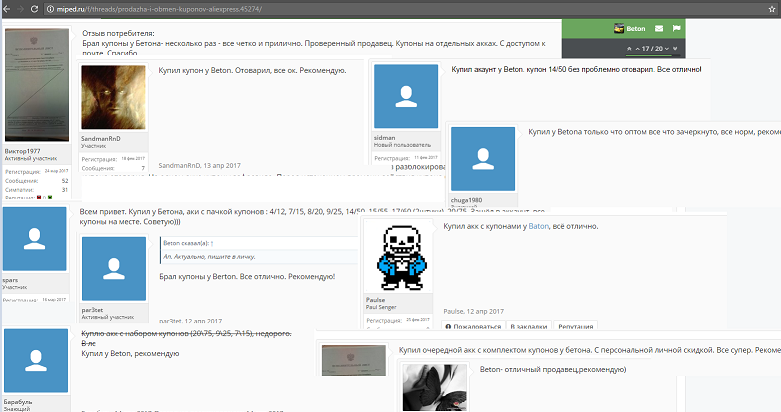The width and height of the screenshot is (781, 412).
Task: Open the SandmanRnD face avatar image
Action: point(114,97)
